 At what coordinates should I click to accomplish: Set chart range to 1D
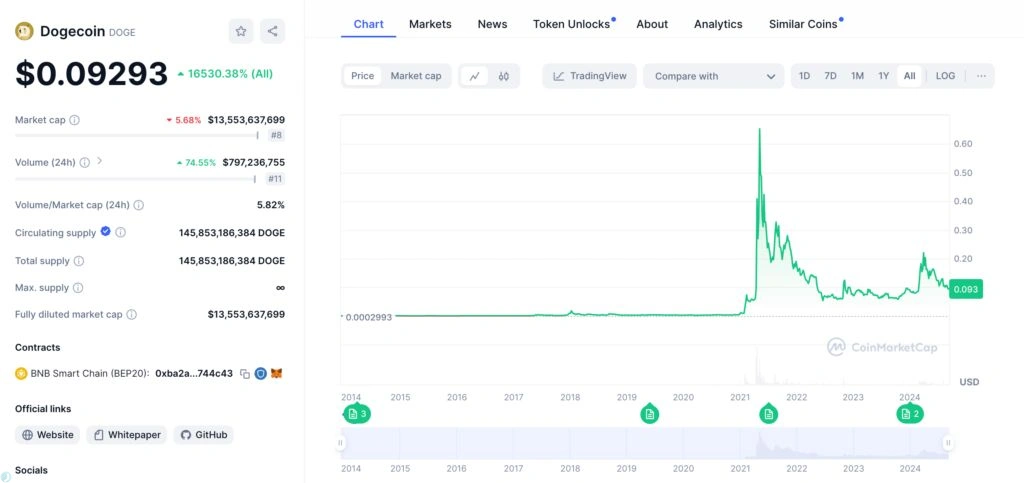pos(805,76)
